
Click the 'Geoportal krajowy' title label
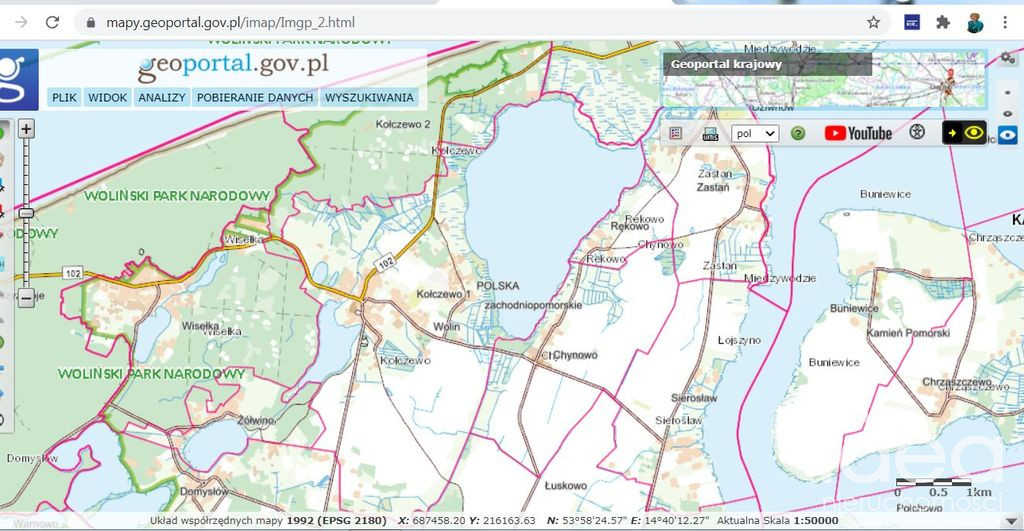726,64
